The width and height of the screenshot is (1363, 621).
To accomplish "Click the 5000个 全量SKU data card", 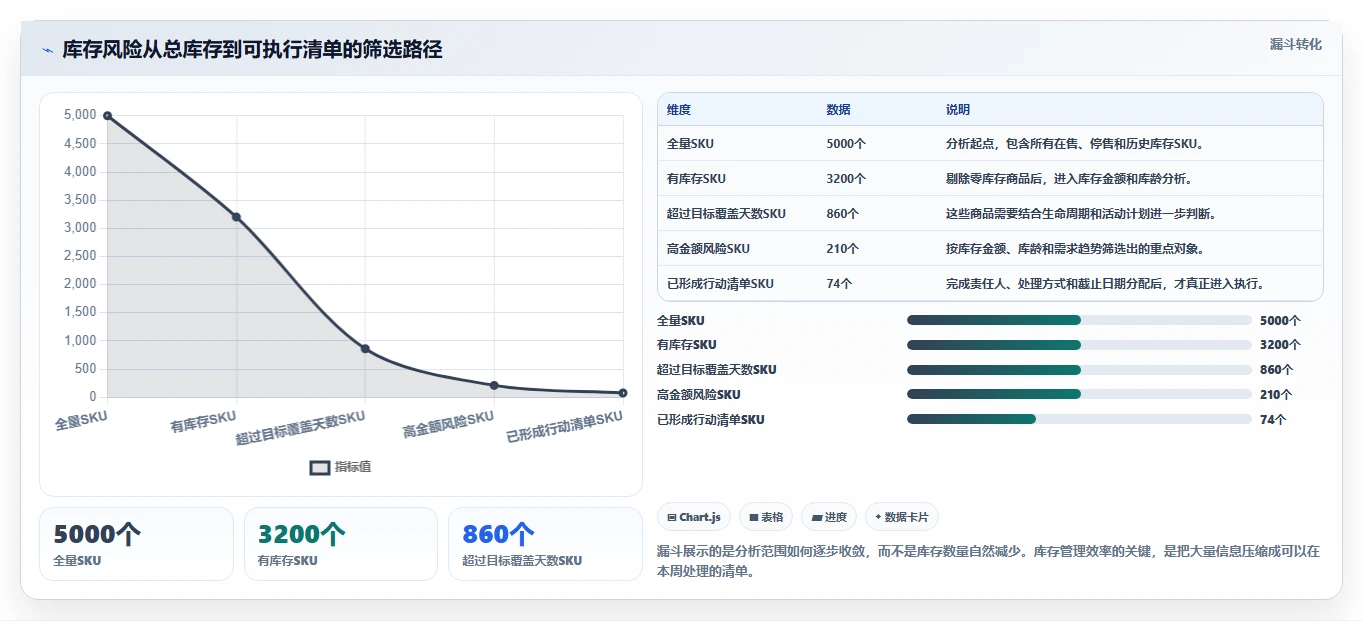I will pyautogui.click(x=136, y=544).
